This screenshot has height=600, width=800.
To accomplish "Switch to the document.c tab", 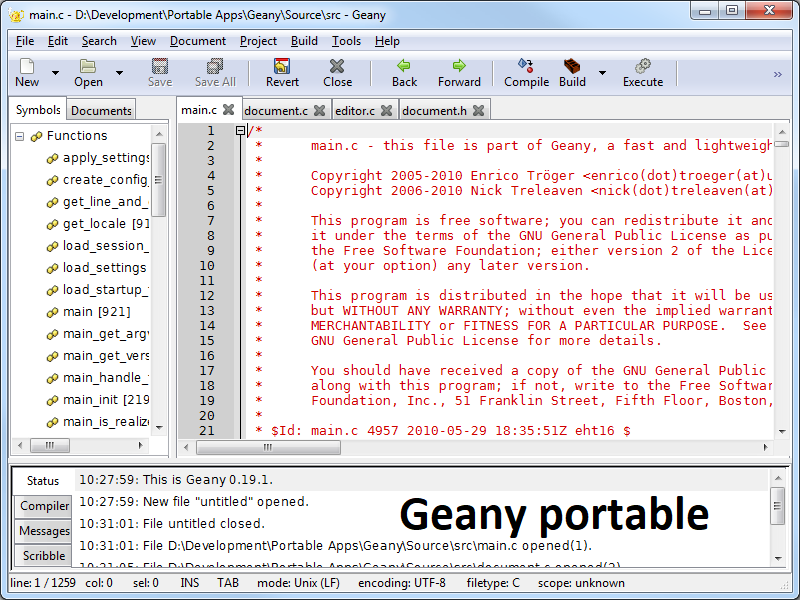I will 276,111.
